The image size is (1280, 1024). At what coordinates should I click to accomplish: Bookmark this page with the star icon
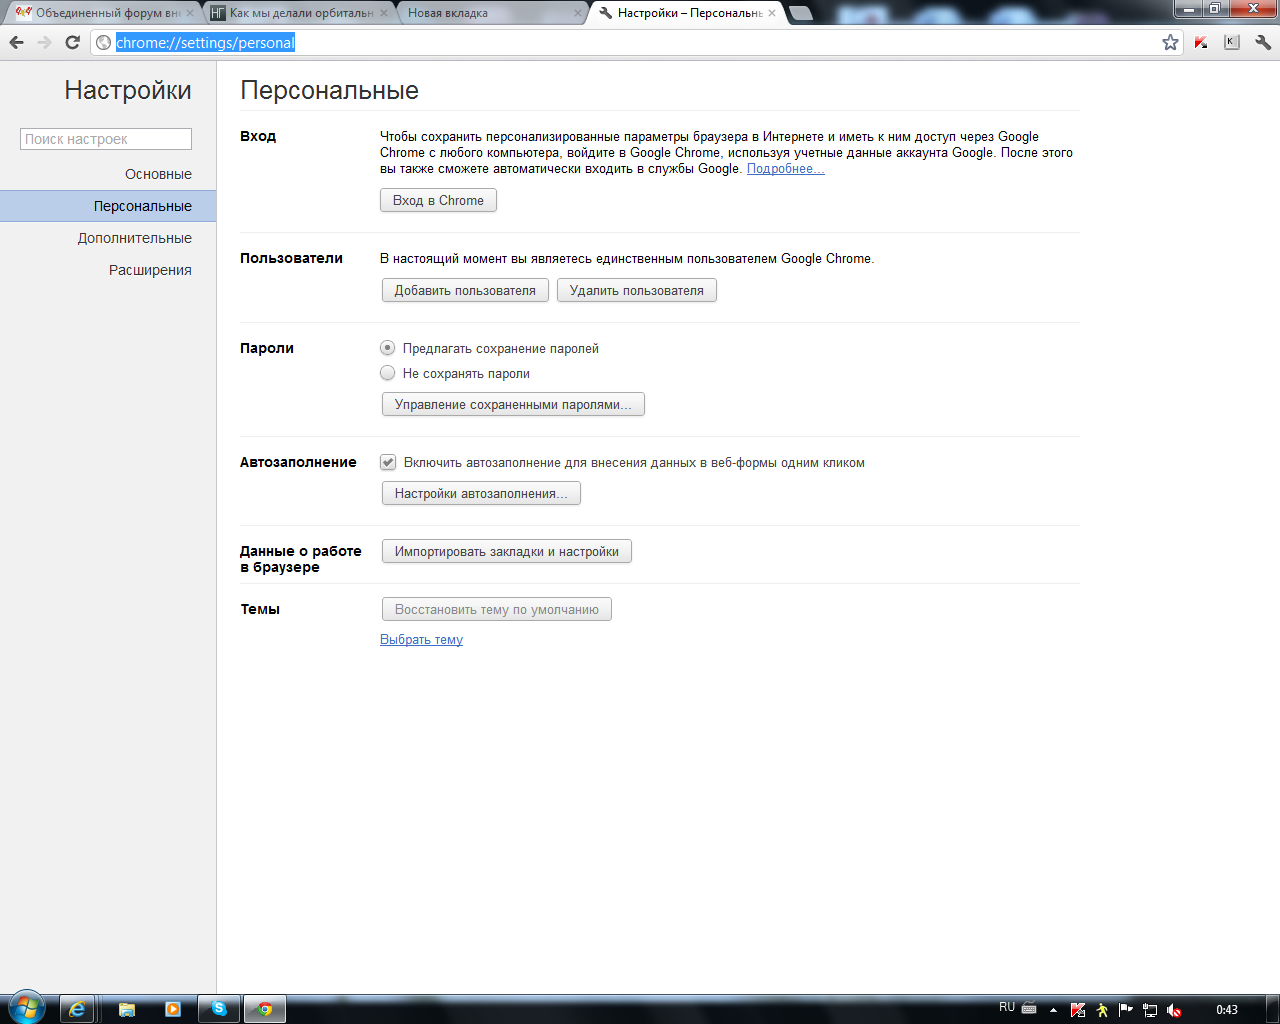pyautogui.click(x=1170, y=42)
